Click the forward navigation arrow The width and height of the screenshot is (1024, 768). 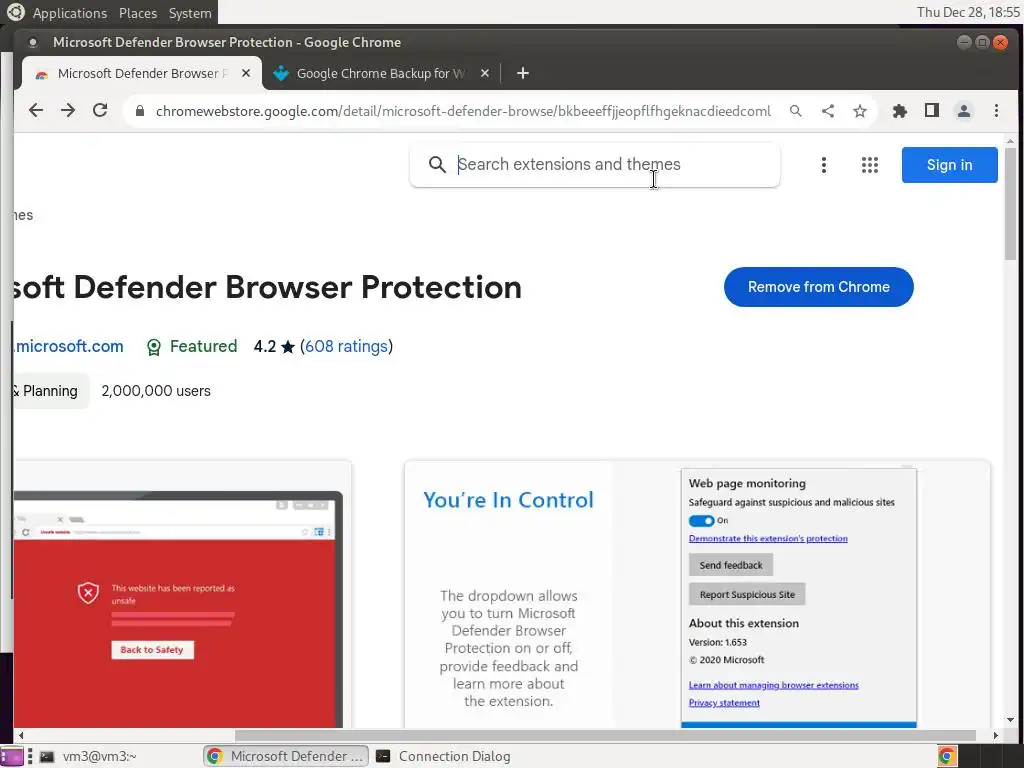pos(68,110)
